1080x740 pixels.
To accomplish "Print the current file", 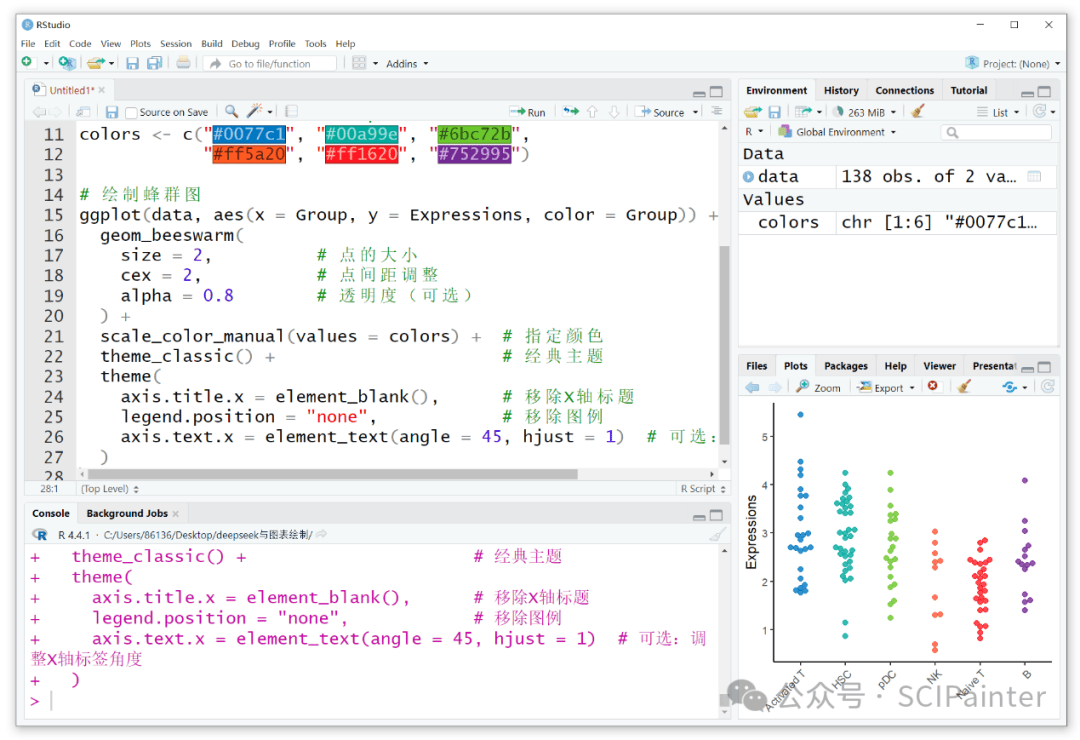I will (x=183, y=63).
